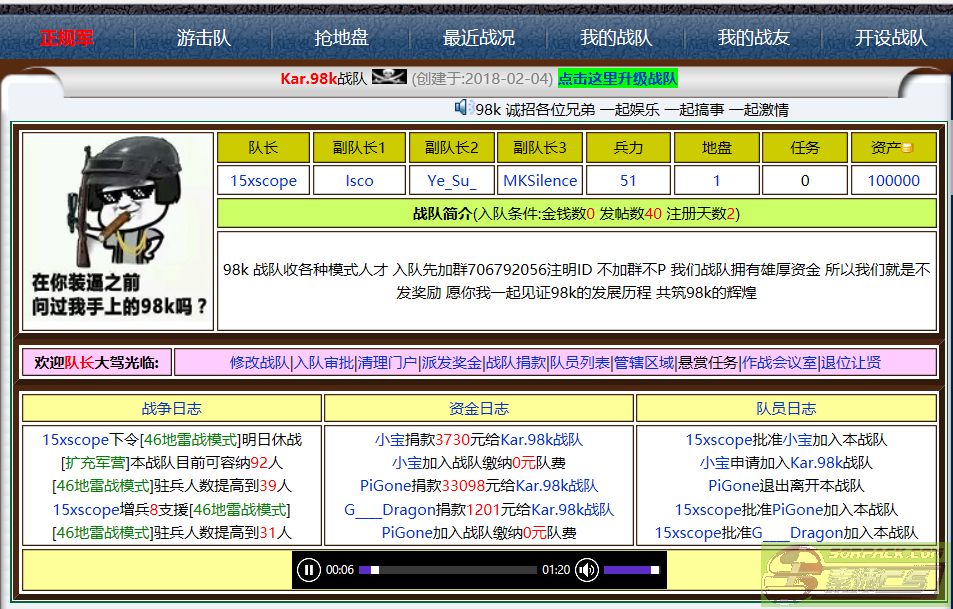Open the 正规军 tab
This screenshot has width=953, height=609.
67,38
